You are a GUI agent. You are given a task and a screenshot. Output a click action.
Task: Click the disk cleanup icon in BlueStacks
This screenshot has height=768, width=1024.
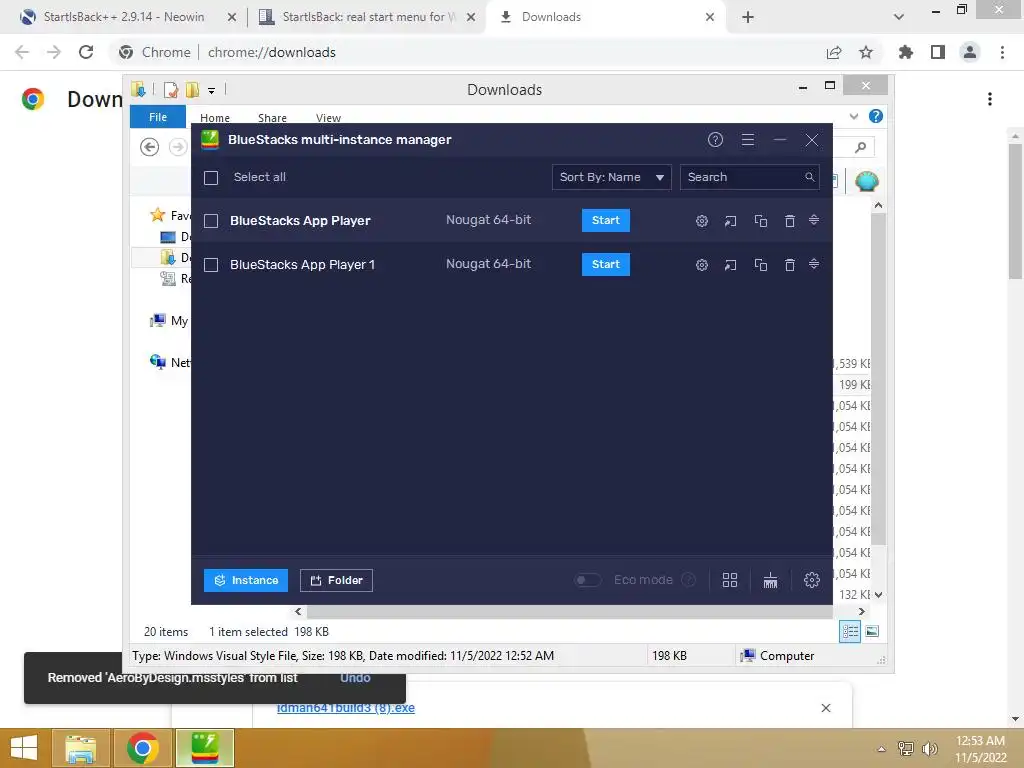[x=771, y=580]
